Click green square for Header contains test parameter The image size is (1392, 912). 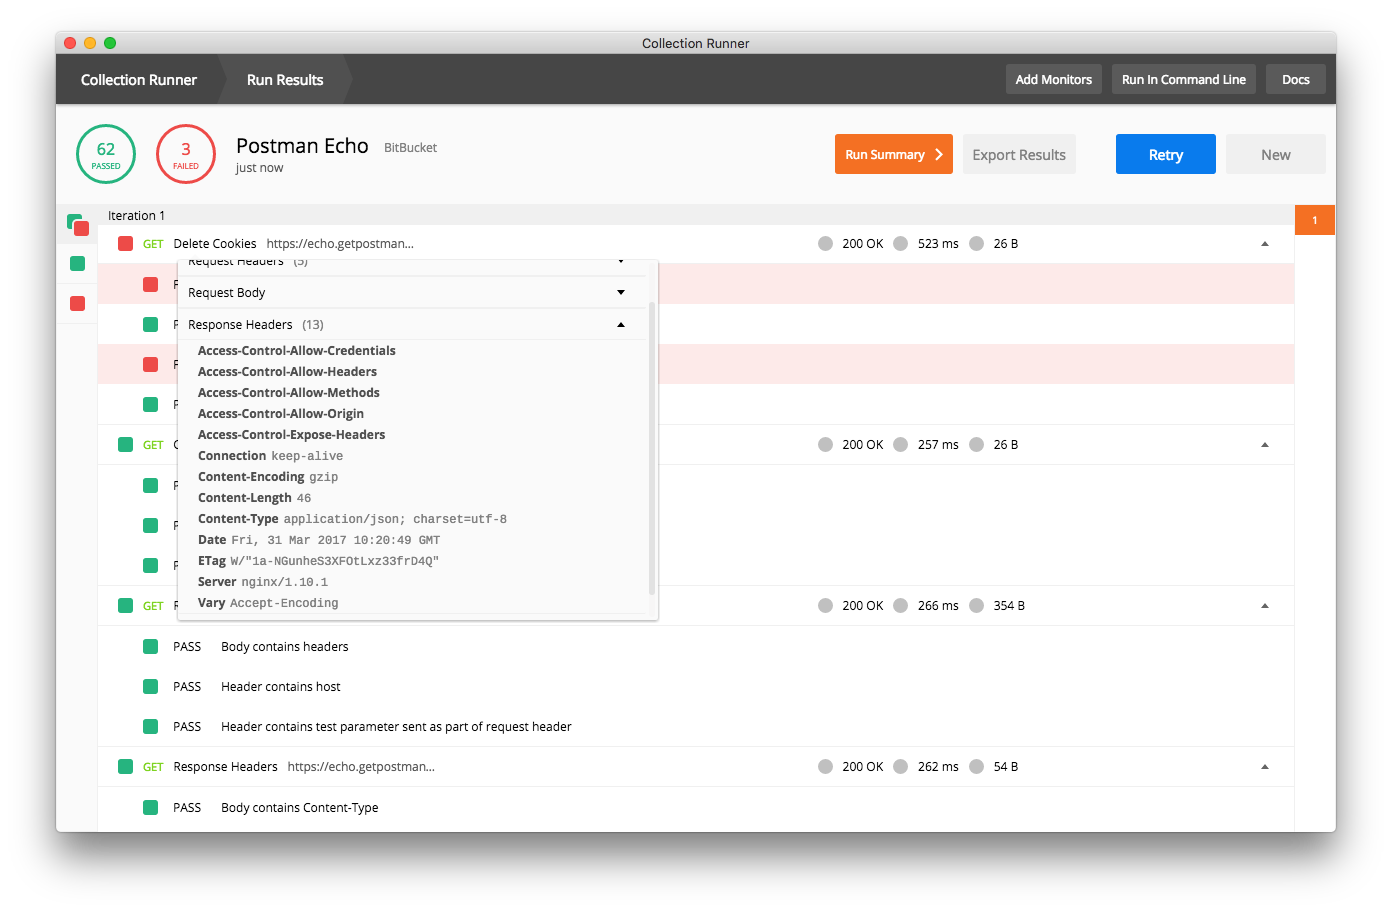(x=150, y=727)
